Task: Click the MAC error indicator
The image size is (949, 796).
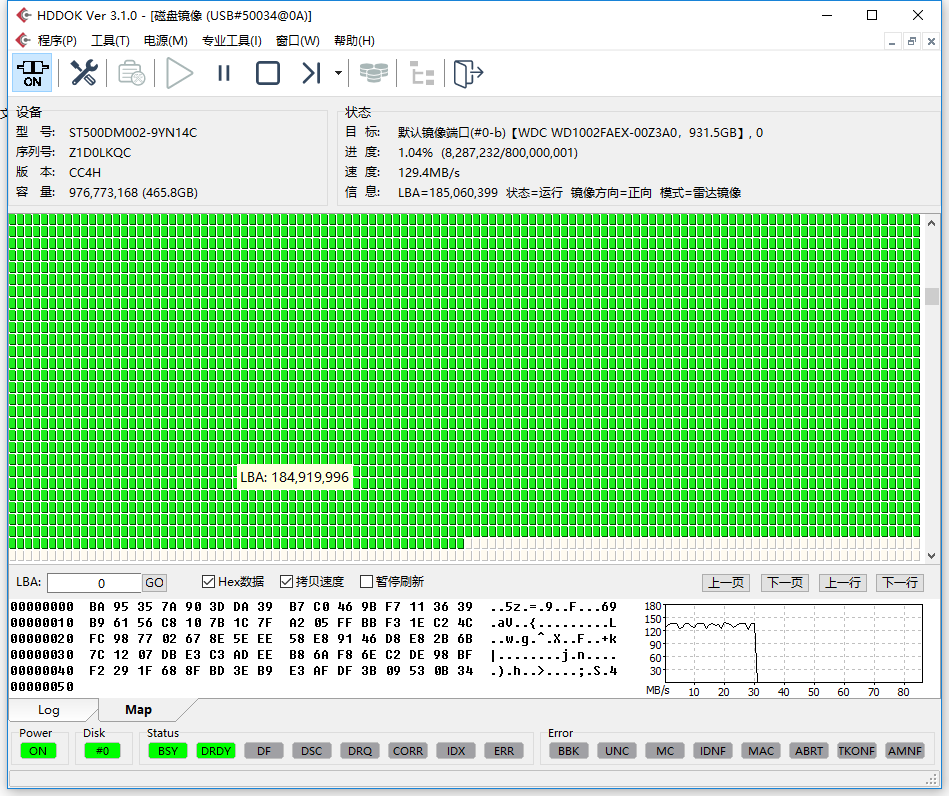Action: pyautogui.click(x=761, y=751)
